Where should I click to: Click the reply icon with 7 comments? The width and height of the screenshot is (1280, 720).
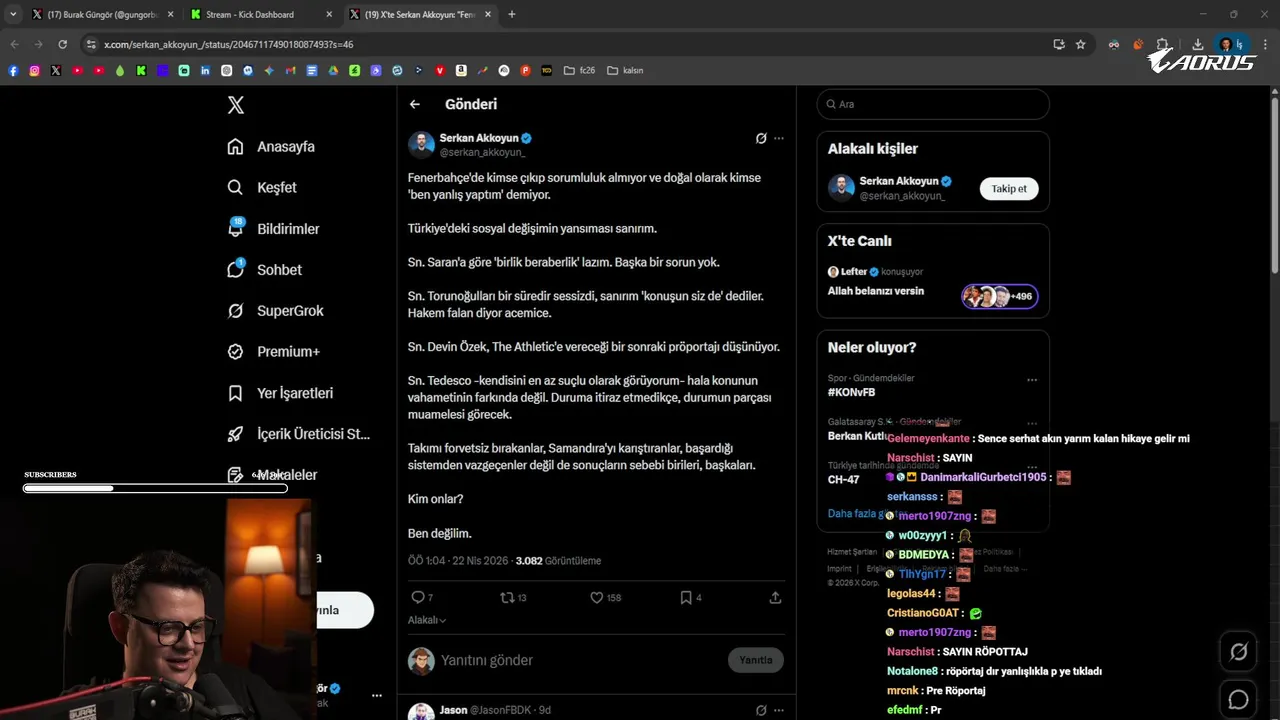click(x=418, y=597)
